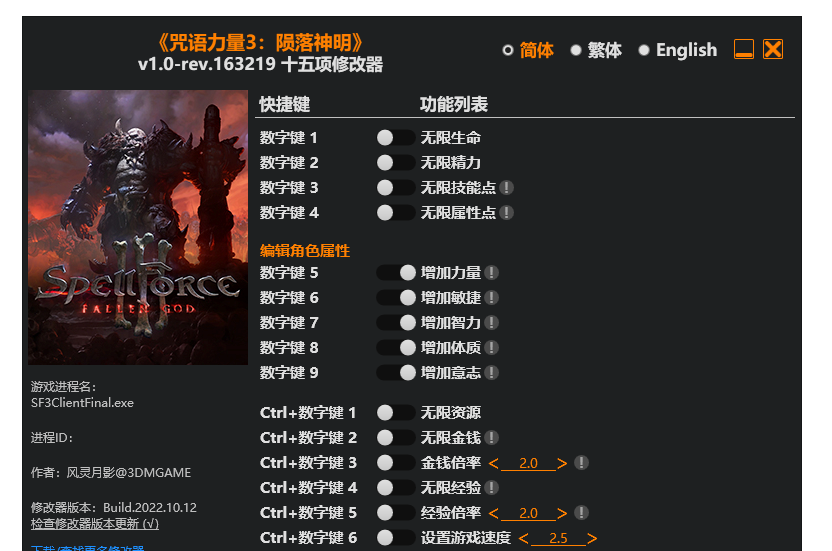Click info icon next to 无限属性点

506,212
